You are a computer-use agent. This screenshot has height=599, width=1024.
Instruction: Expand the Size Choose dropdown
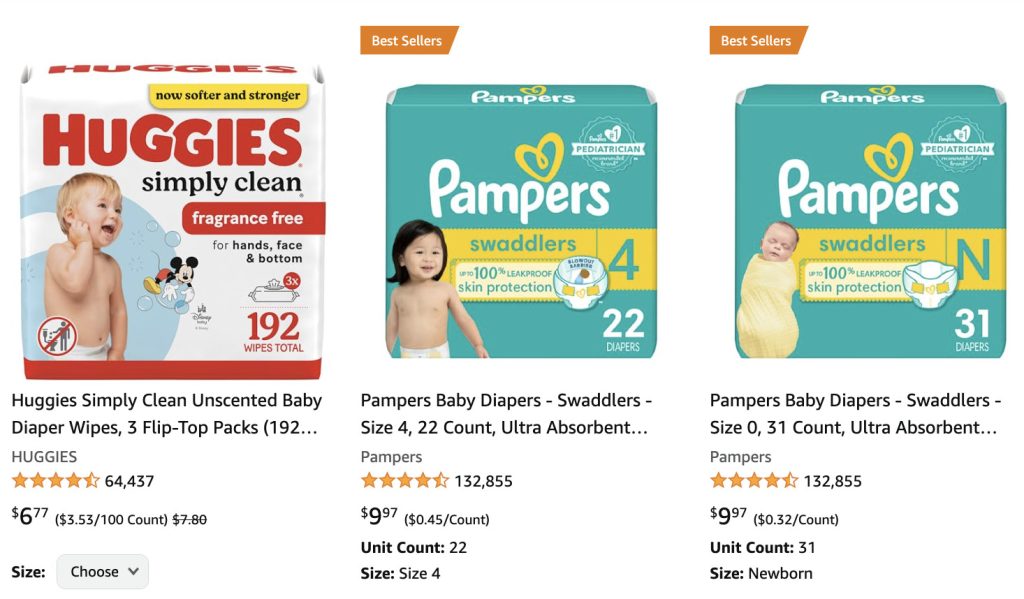[x=102, y=572]
